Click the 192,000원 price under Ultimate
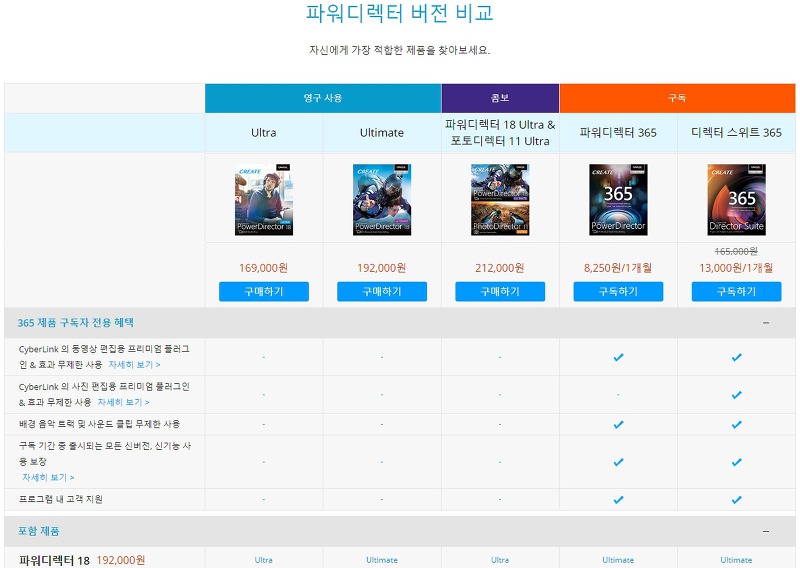This screenshot has width=800, height=568. pos(382,268)
